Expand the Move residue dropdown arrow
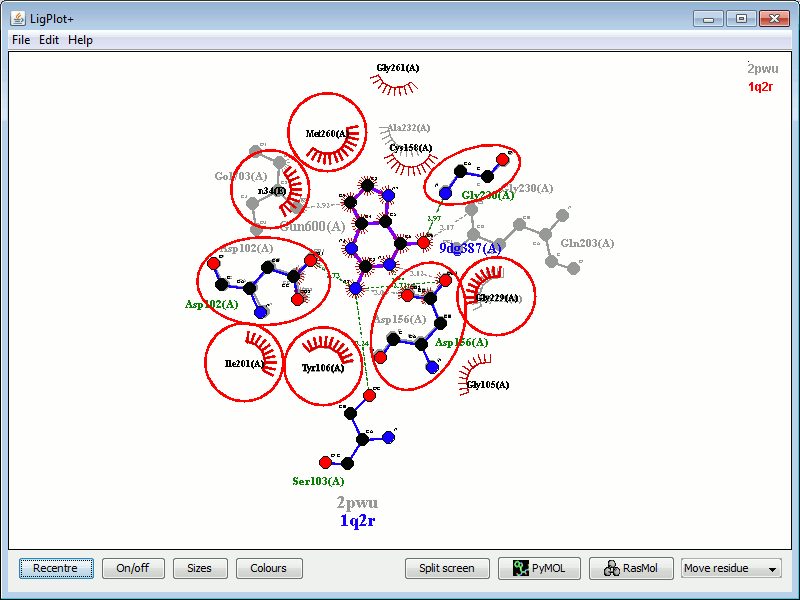Viewport: 800px width, 600px height. (x=773, y=569)
